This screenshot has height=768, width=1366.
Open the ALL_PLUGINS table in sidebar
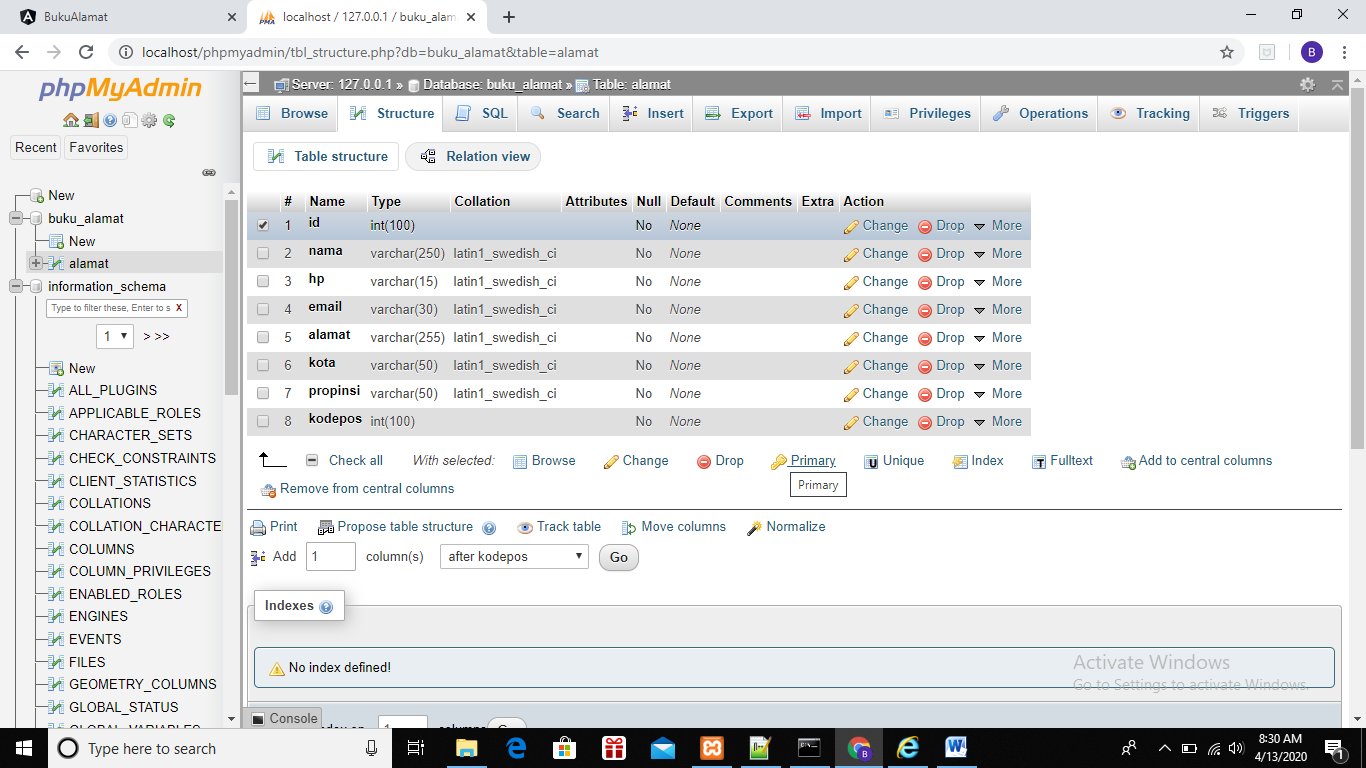[x=113, y=390]
